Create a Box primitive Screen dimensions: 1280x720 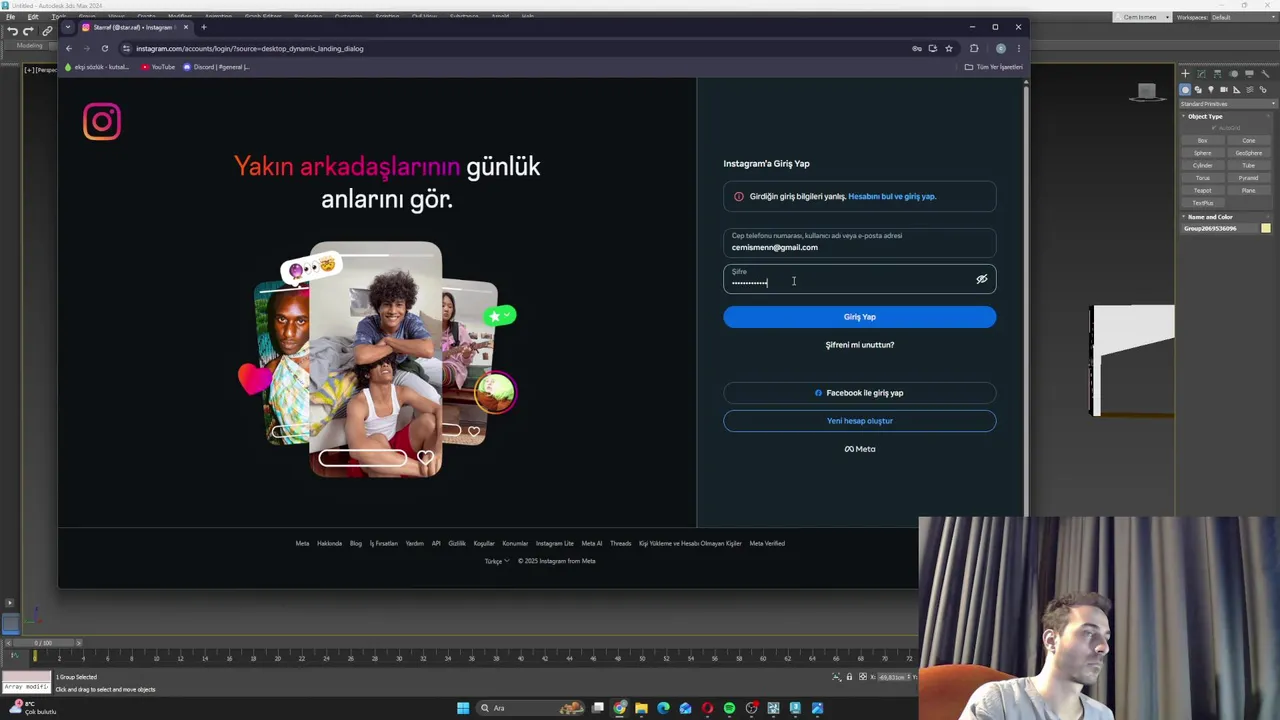click(1203, 141)
